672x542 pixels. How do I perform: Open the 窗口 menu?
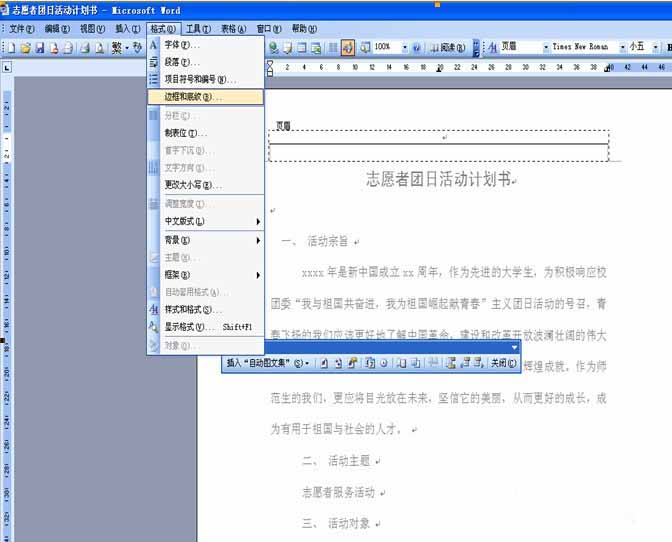click(x=269, y=29)
